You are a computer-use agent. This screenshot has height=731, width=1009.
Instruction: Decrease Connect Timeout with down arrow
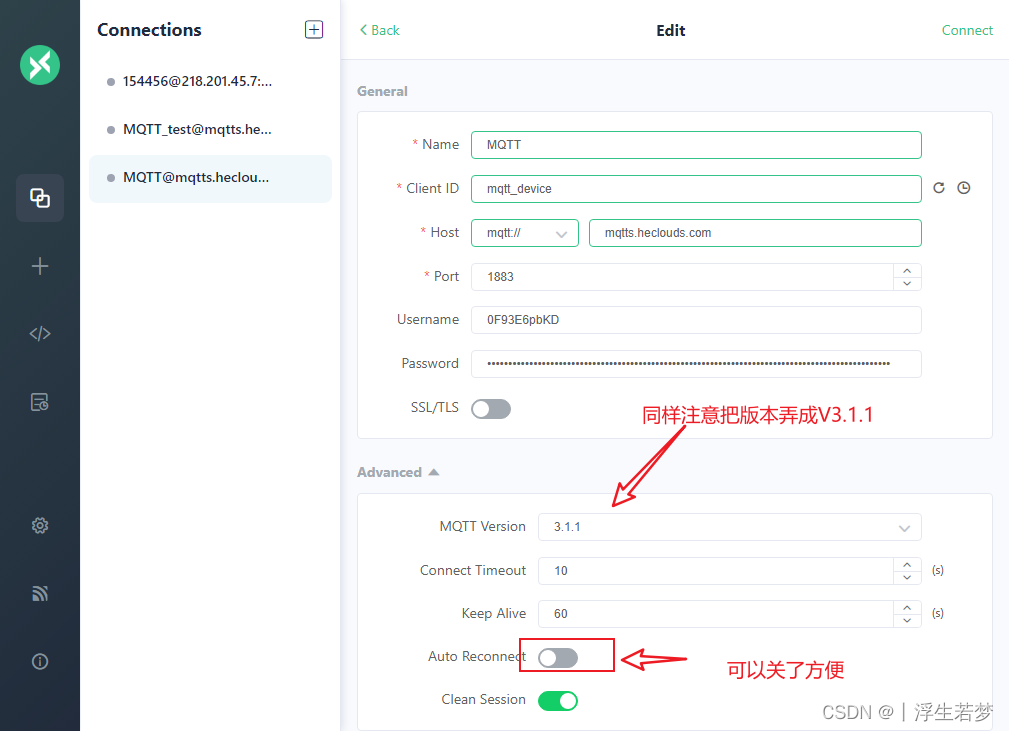click(907, 578)
